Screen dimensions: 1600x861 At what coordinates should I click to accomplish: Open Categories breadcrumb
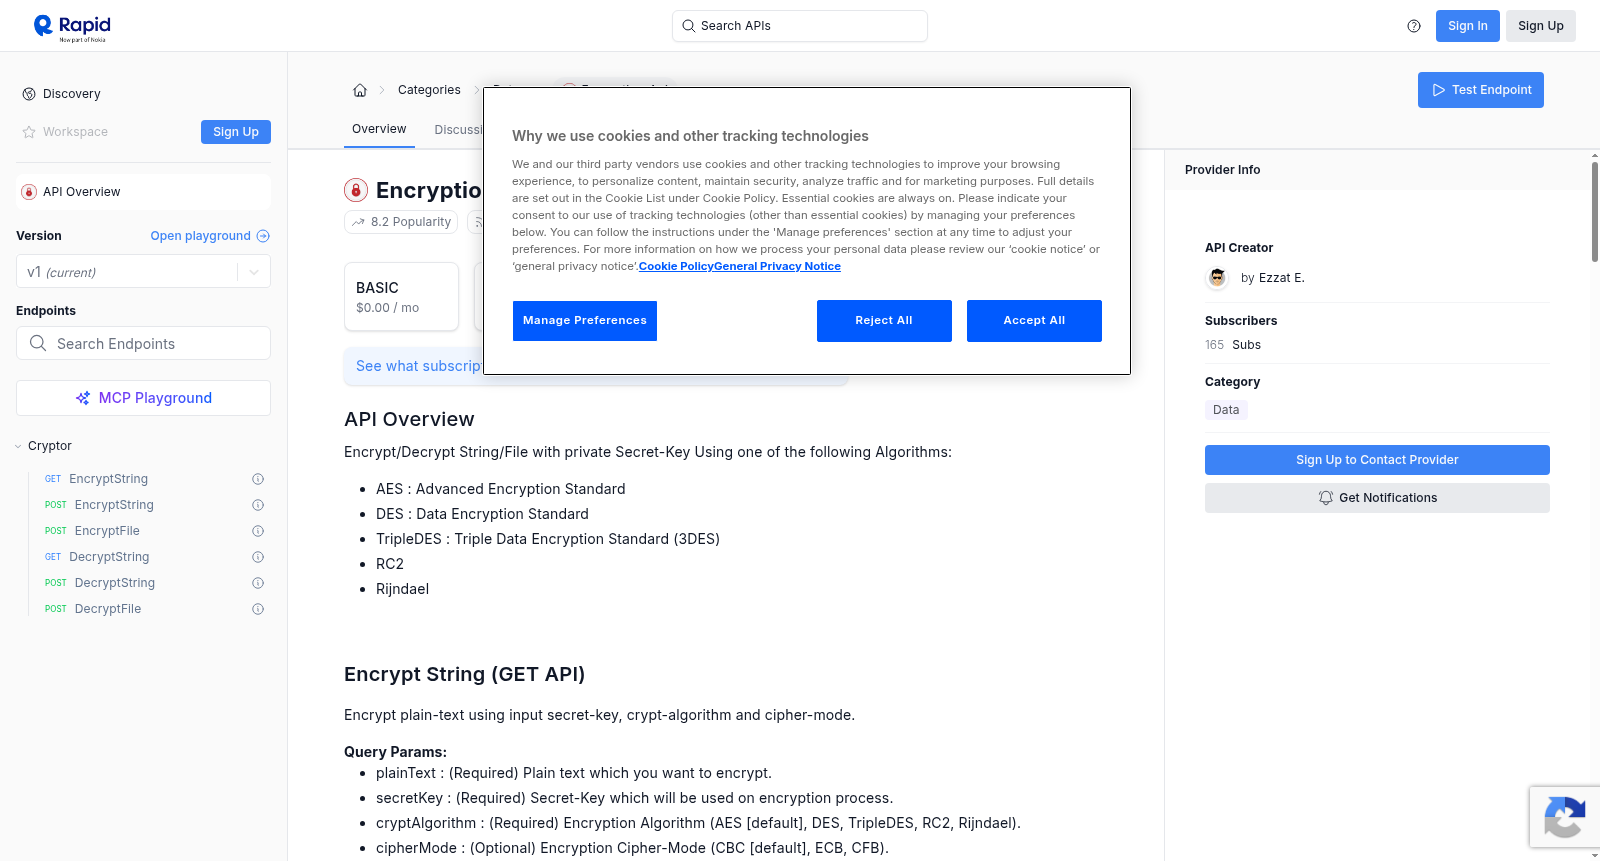(x=429, y=90)
